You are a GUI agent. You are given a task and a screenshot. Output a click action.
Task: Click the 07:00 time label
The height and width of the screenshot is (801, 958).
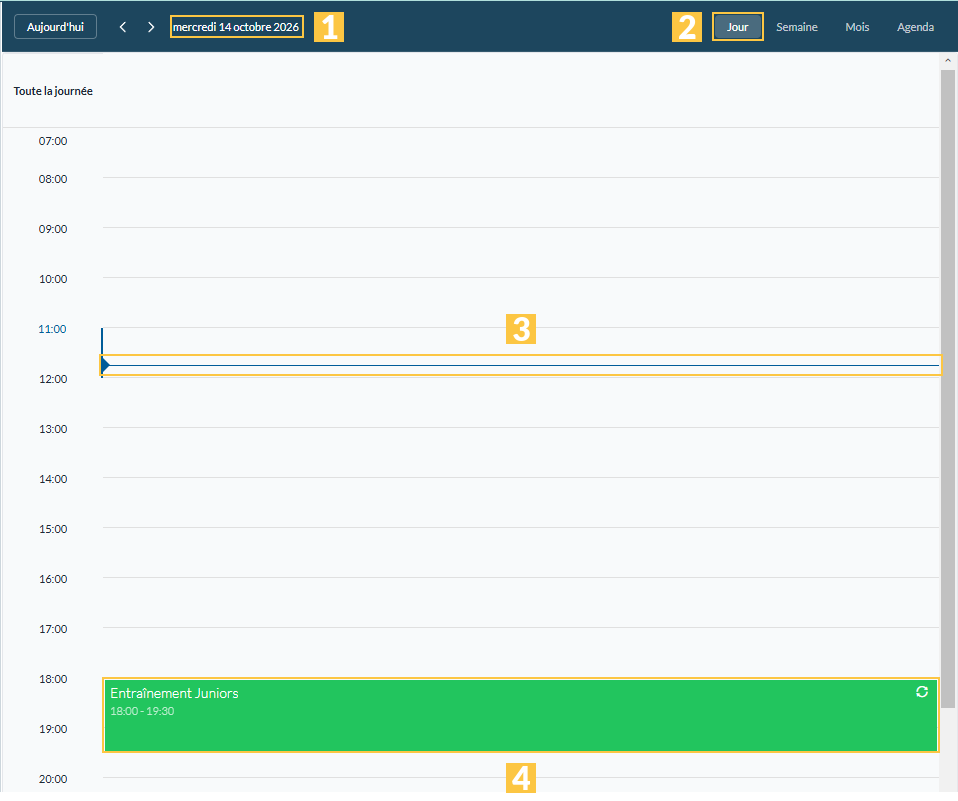click(53, 141)
